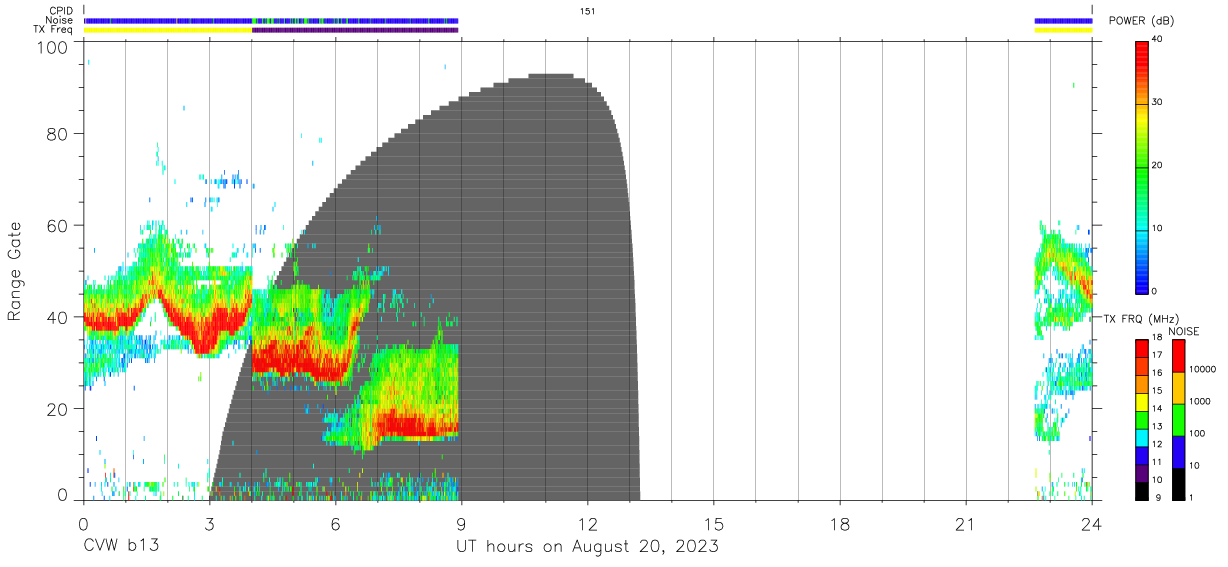Click the NOISE legend title

[x=1182, y=331]
